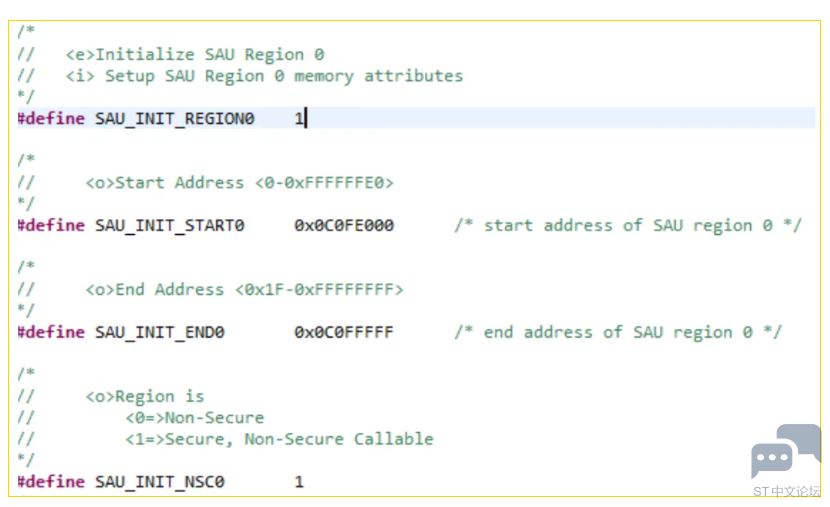Select the SAU_INIT_END0 macro name

[159, 332]
